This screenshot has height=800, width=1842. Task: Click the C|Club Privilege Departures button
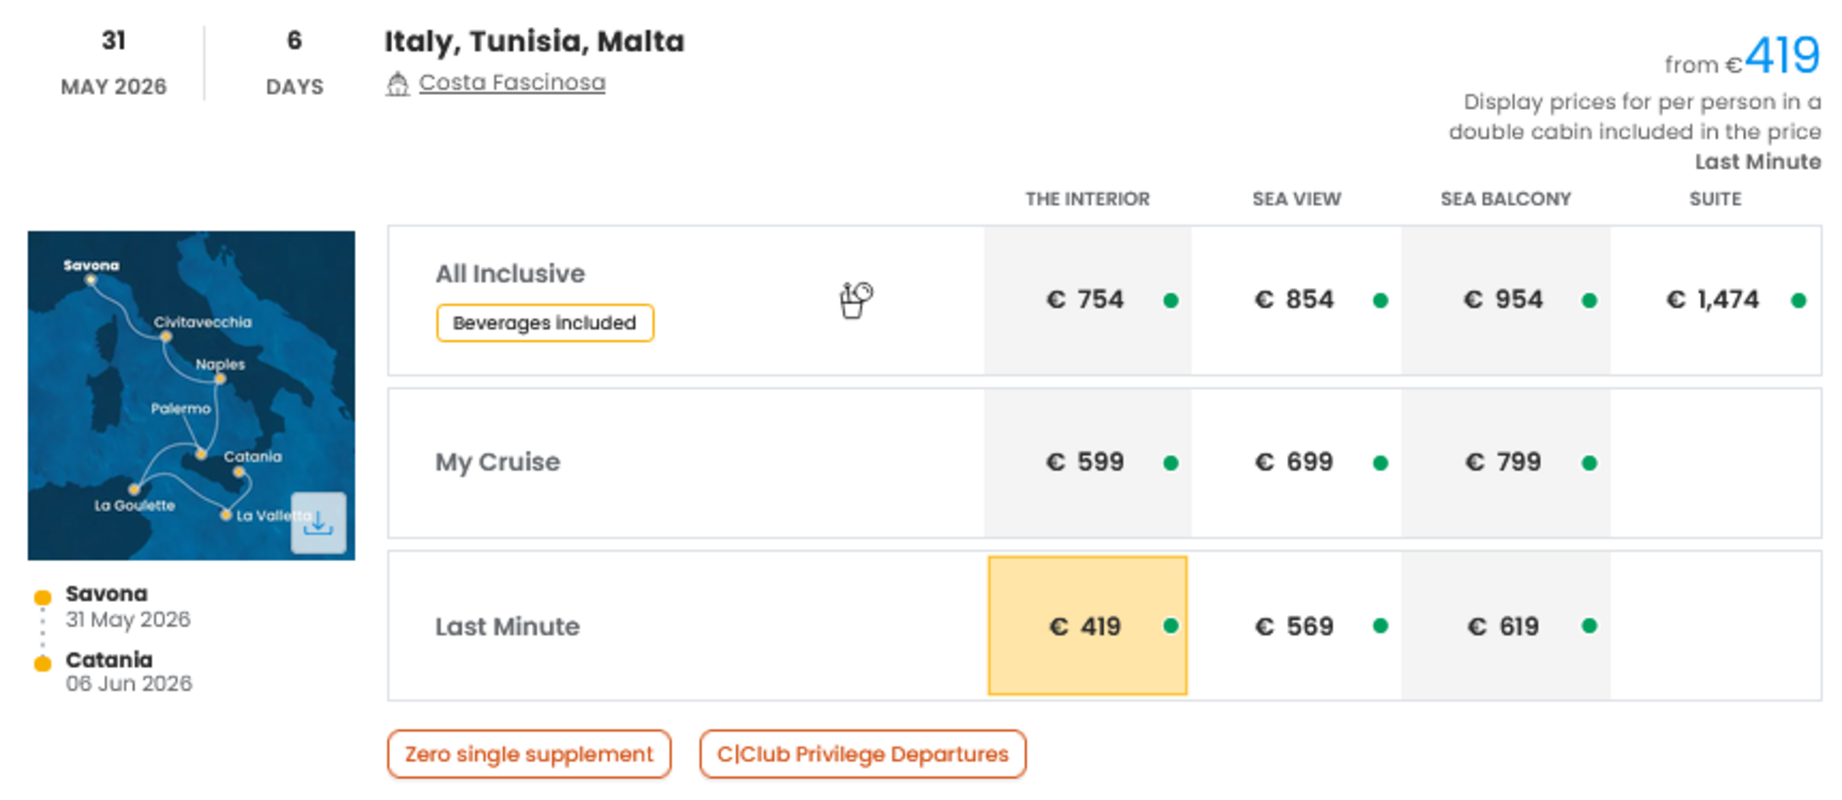[862, 754]
